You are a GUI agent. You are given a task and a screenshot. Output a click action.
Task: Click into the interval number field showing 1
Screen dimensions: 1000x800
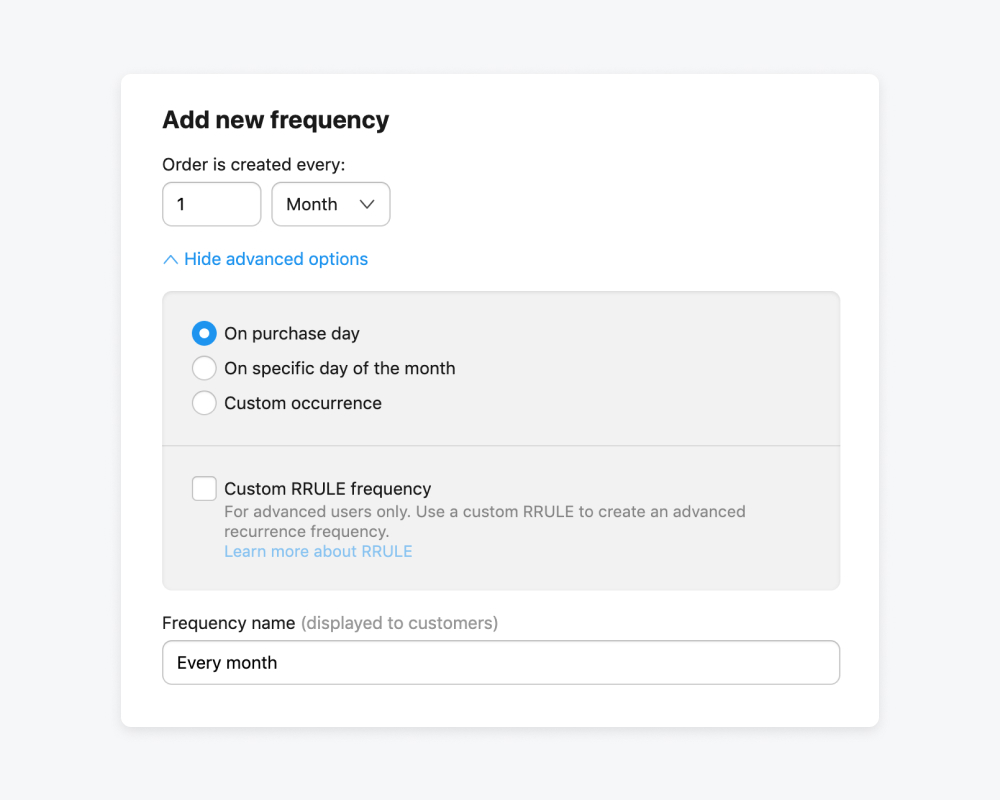tap(211, 204)
